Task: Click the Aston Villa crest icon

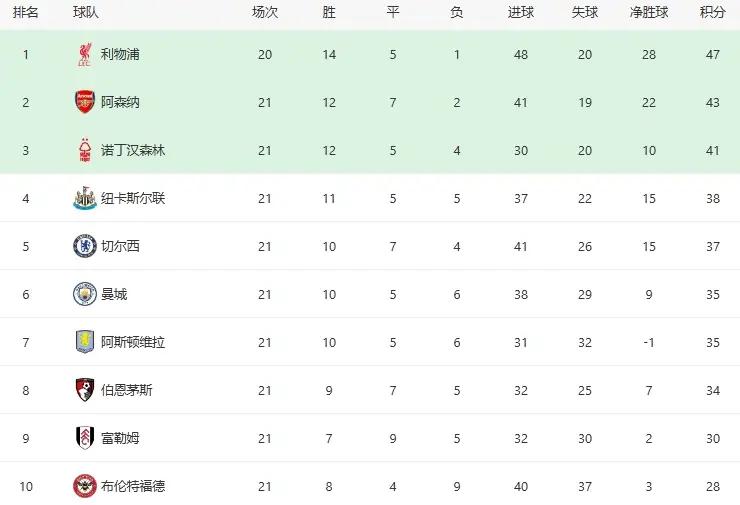Action: point(85,342)
